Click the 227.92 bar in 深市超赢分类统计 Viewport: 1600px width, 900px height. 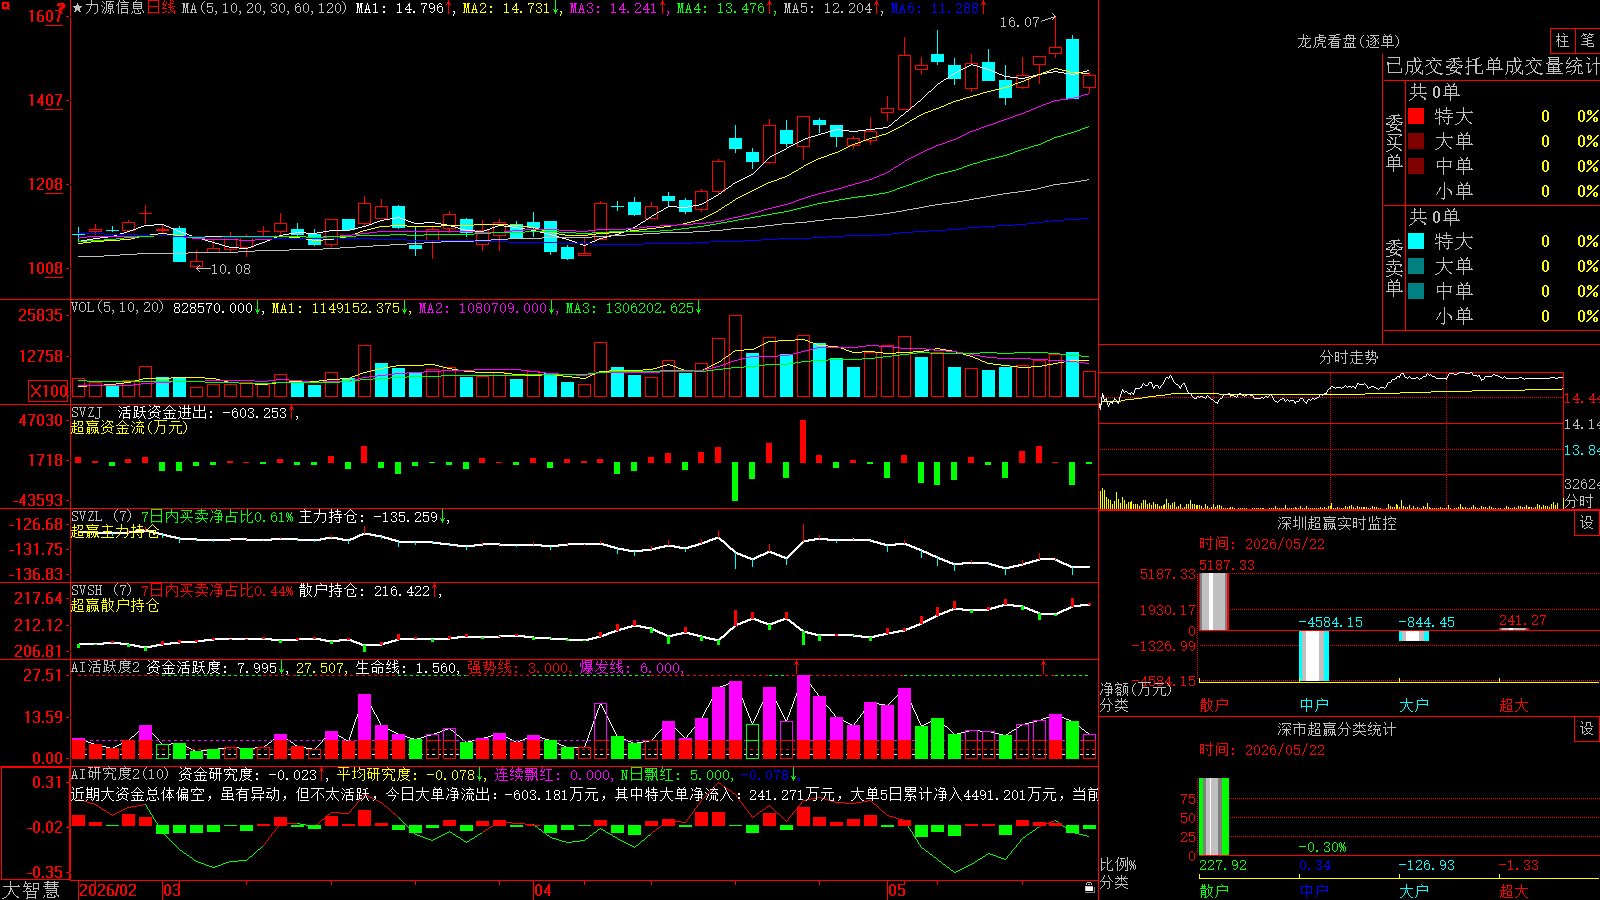pos(1214,817)
